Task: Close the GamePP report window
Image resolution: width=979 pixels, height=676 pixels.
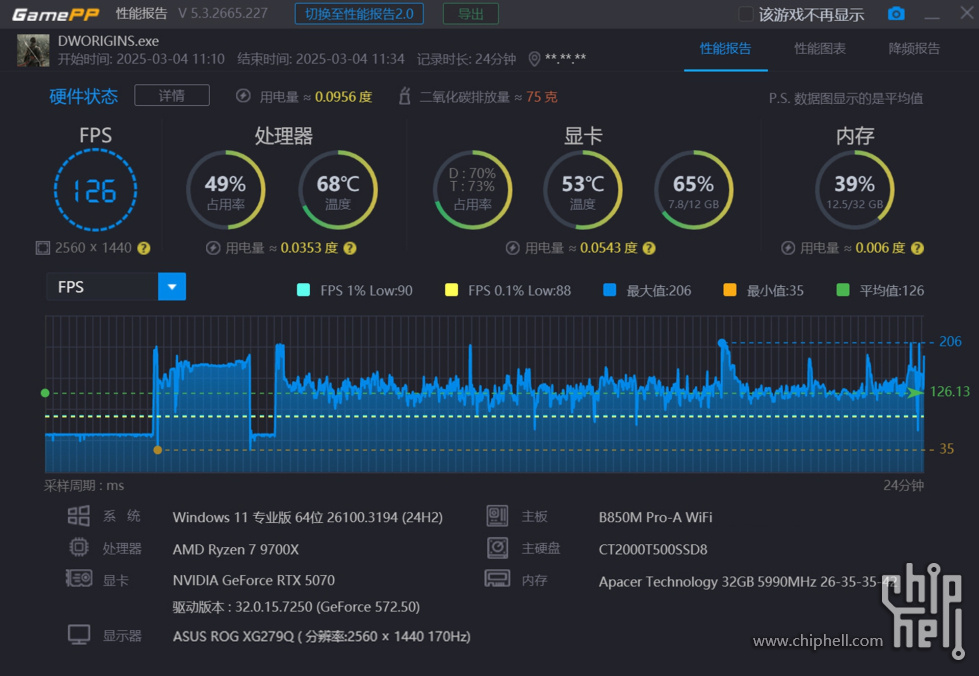Action: [x=967, y=13]
